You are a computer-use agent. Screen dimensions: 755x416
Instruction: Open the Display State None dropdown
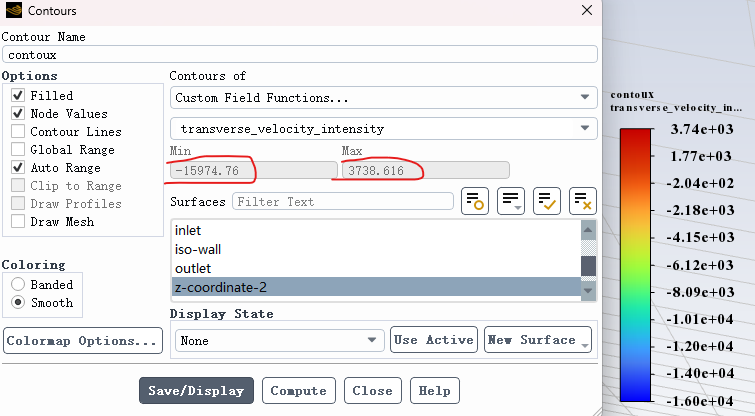point(280,340)
